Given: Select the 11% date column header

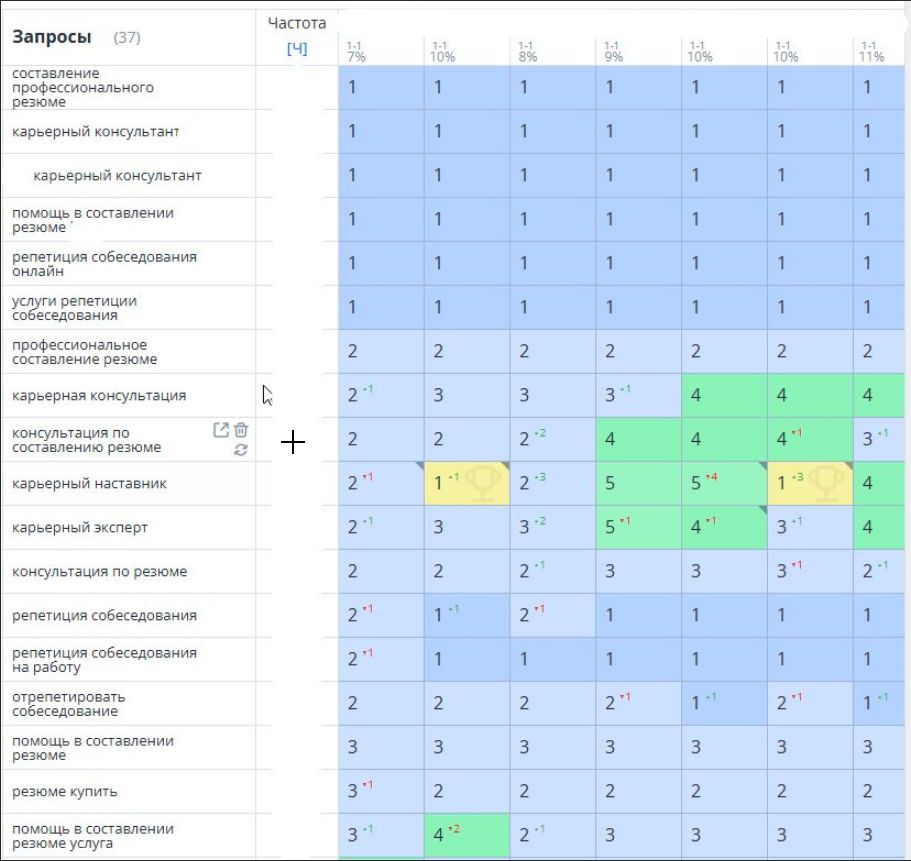Looking at the screenshot, I should tap(872, 51).
